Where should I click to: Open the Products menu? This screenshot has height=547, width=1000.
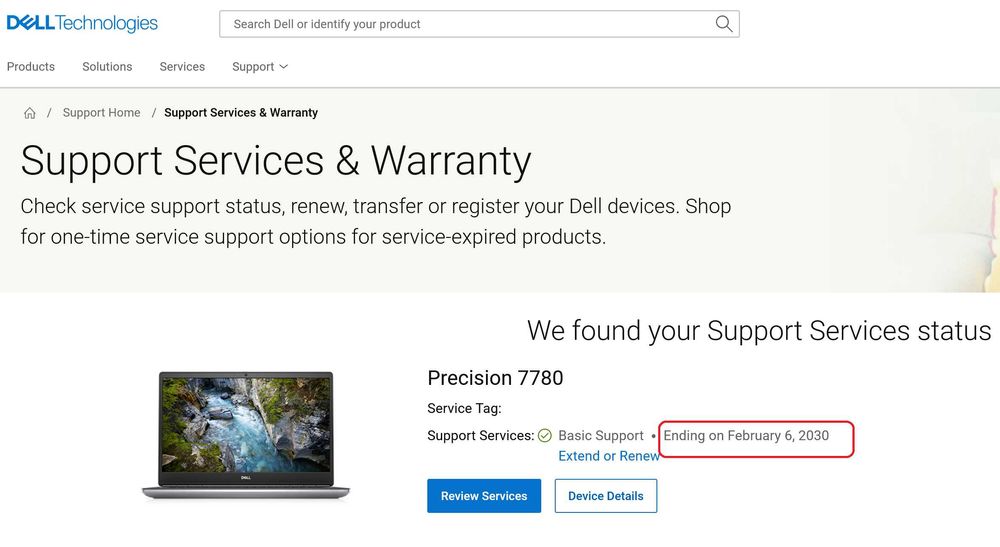pyautogui.click(x=31, y=67)
